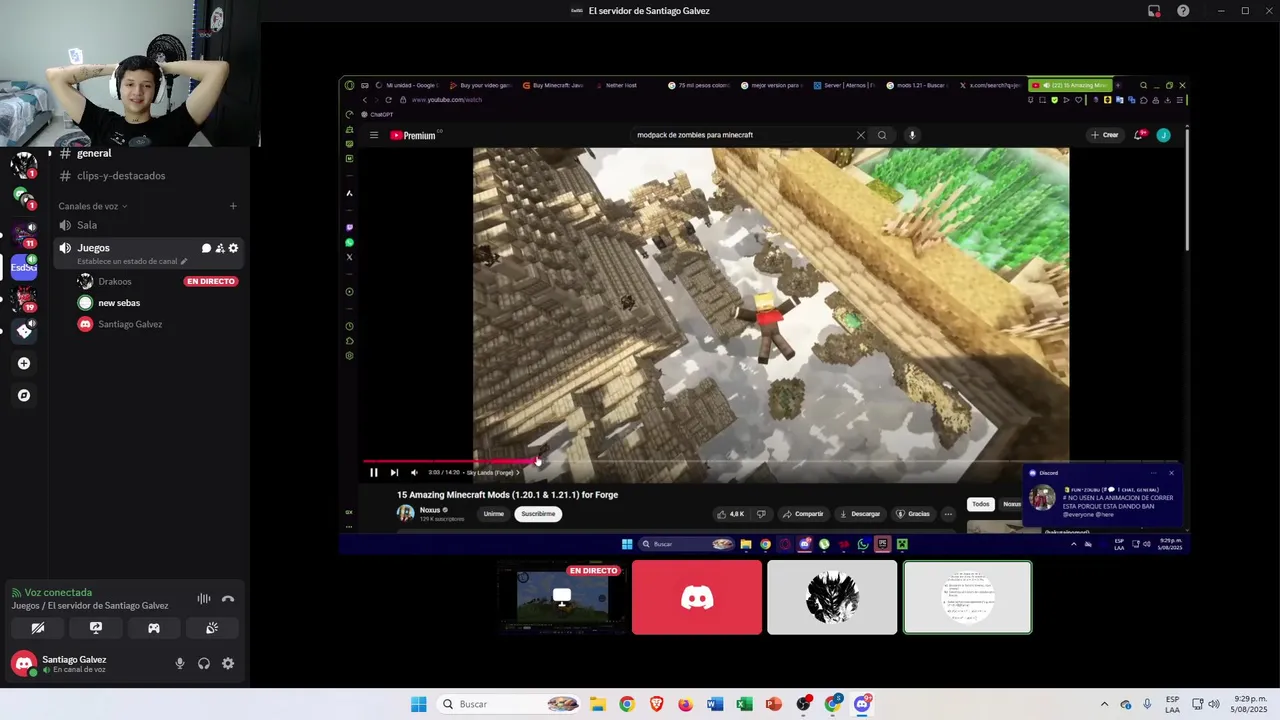Click the YouTube voice search microphone
This screenshot has width=1280, height=720.
912,135
